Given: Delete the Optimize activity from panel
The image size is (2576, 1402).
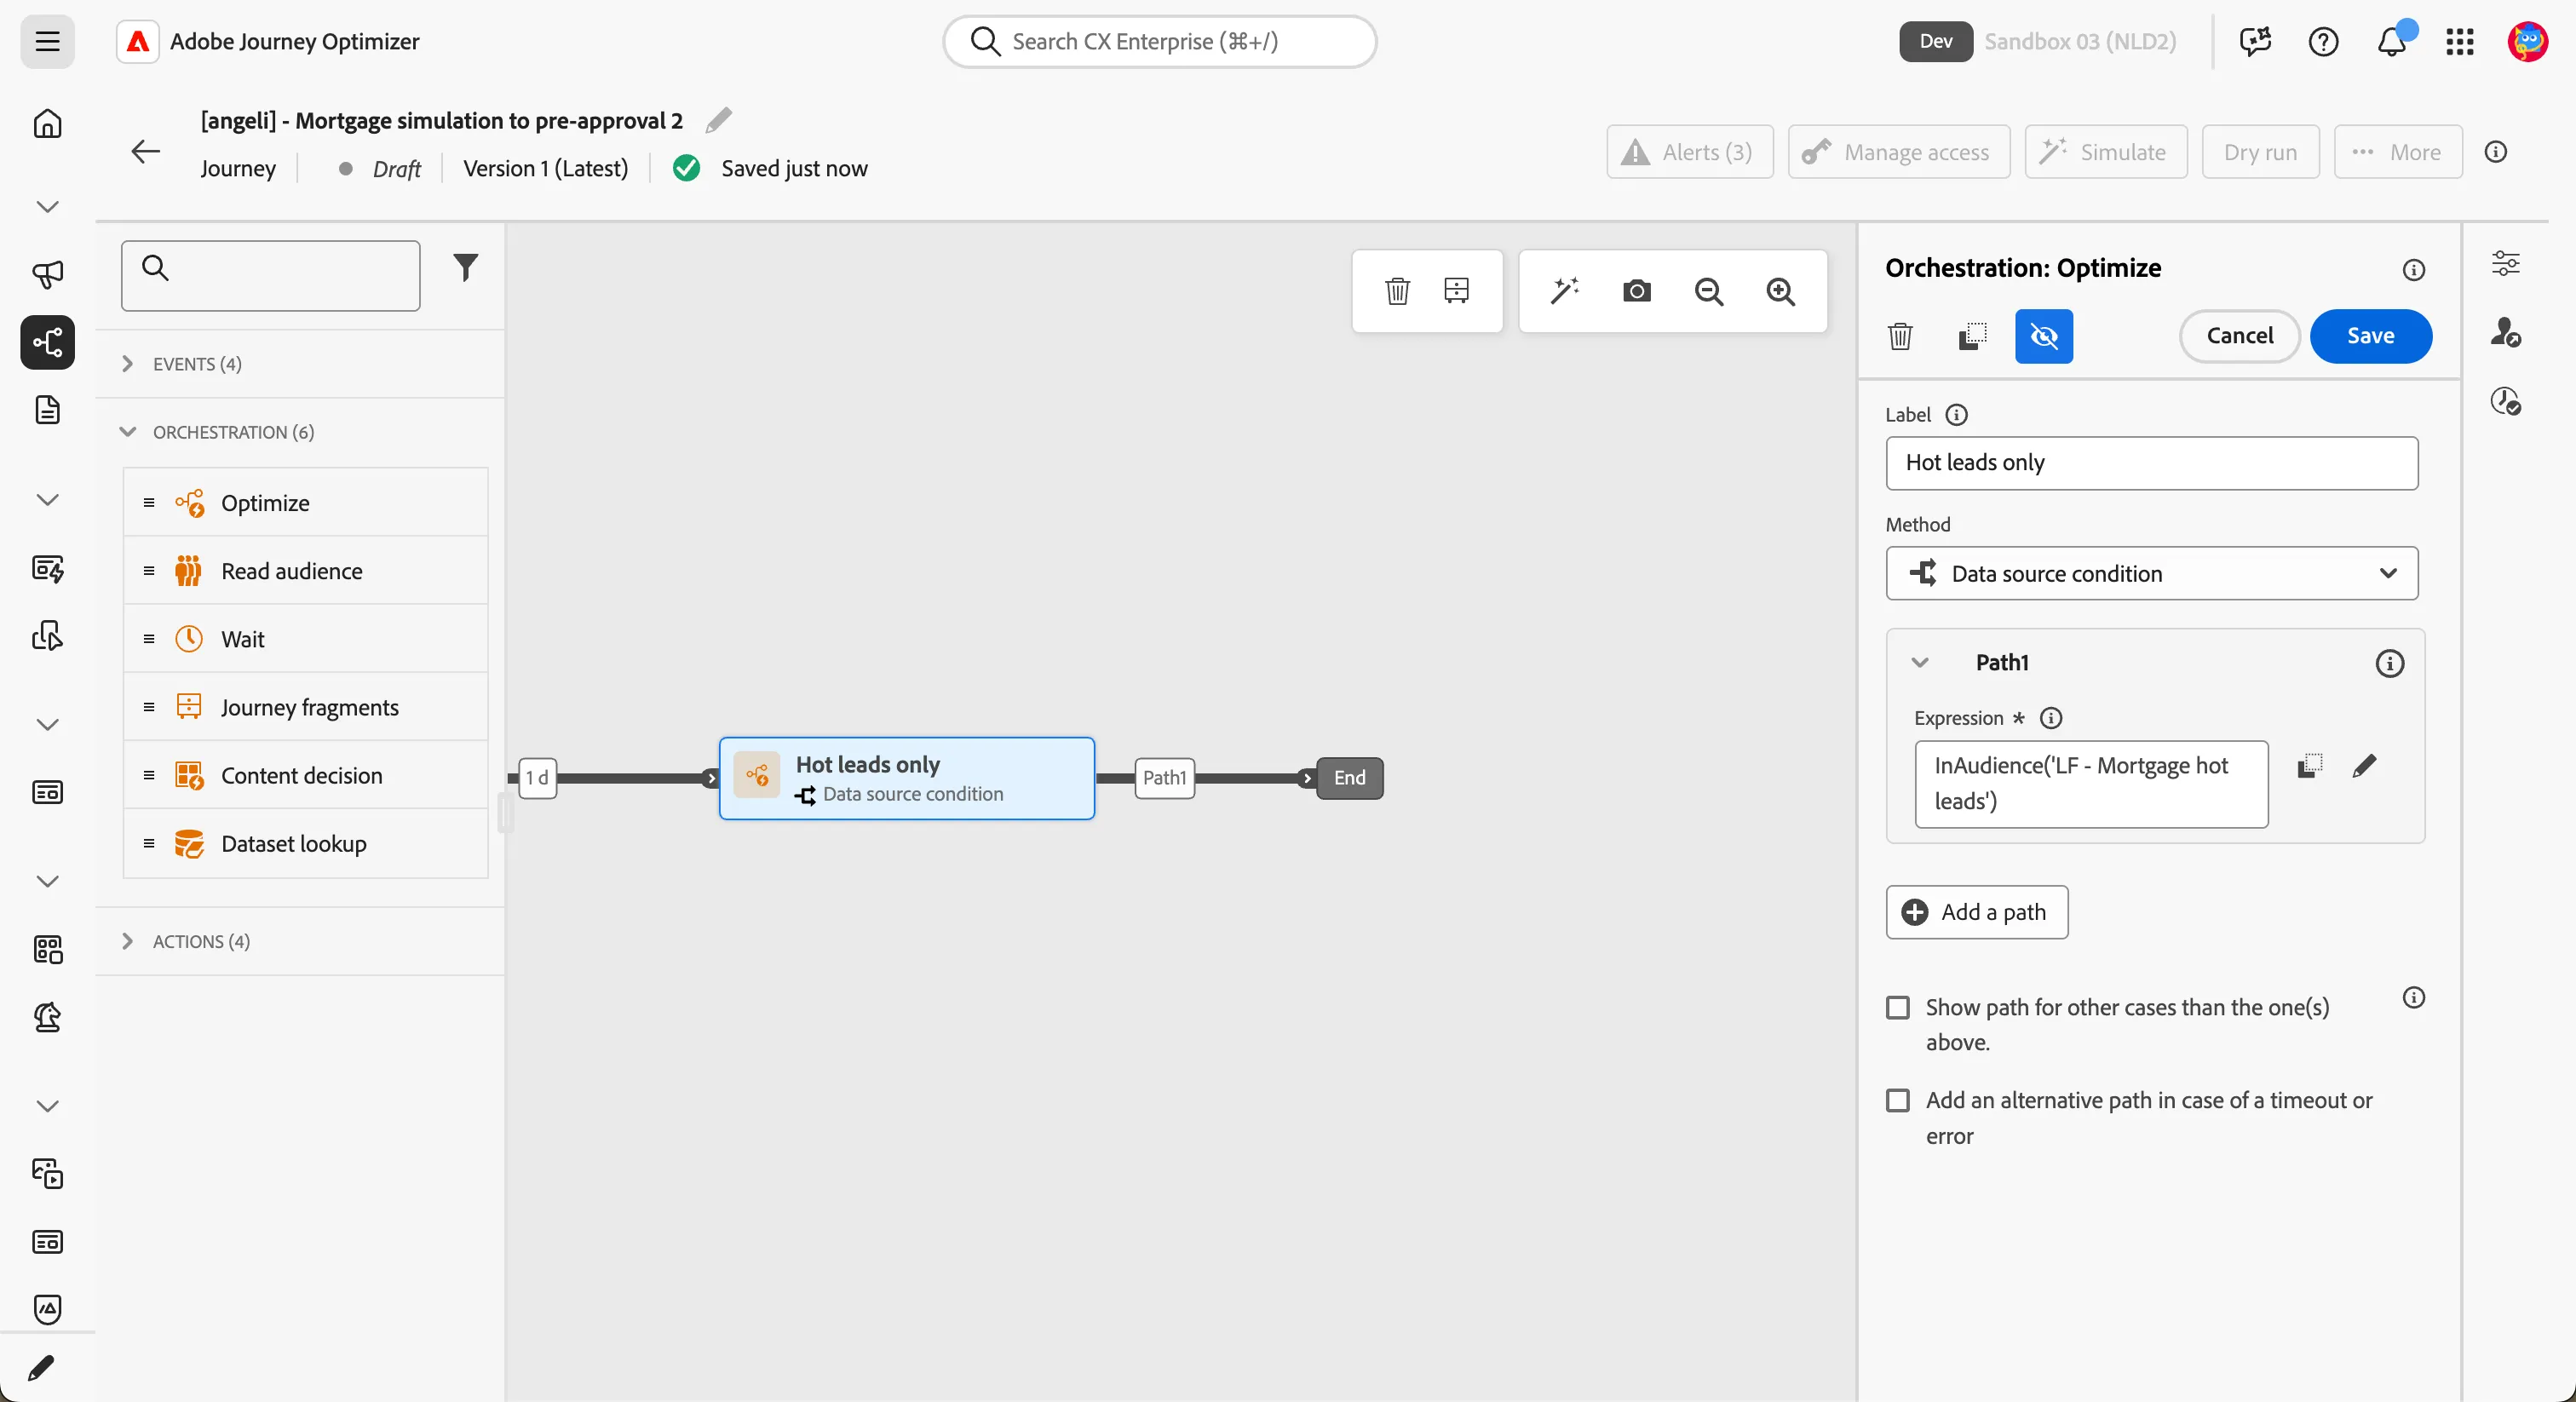Looking at the screenshot, I should pyautogui.click(x=1900, y=336).
